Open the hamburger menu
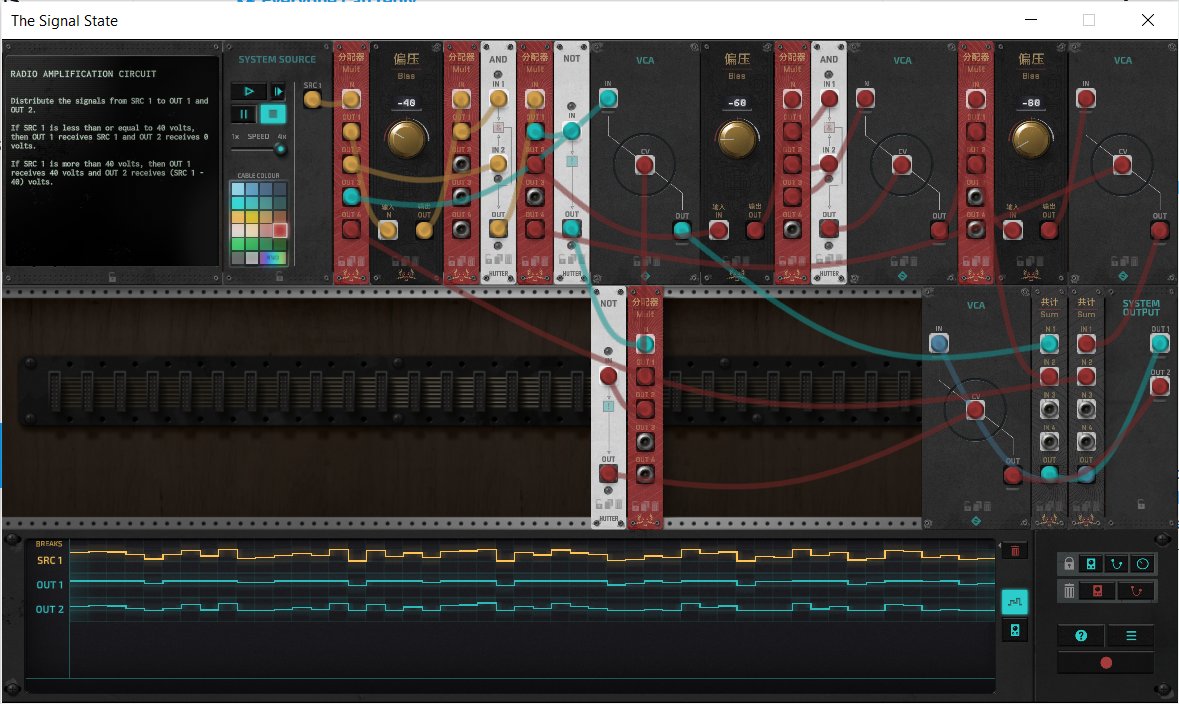This screenshot has height=704, width=1179. point(1131,636)
